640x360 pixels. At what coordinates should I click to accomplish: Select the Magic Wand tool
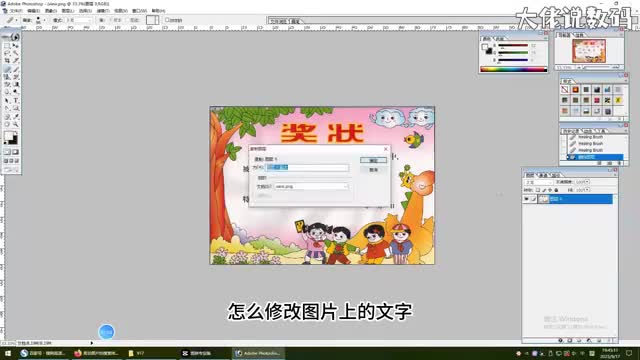[x=16, y=53]
